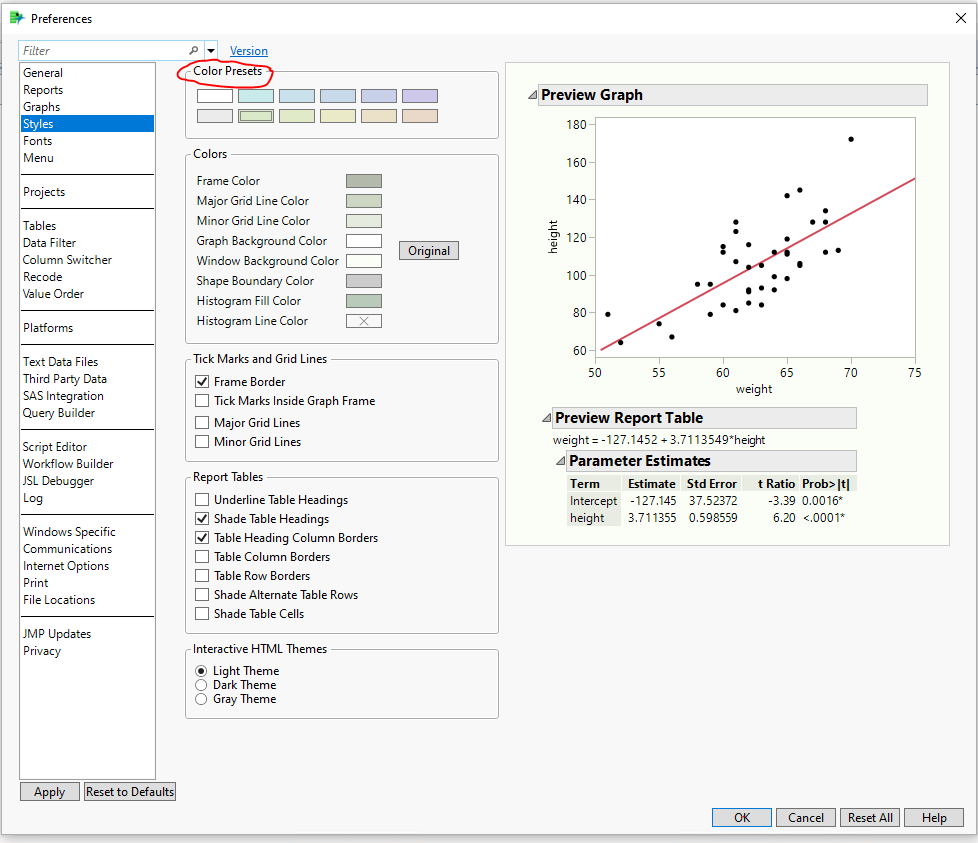Click the JMP logo in the title bar

[16, 18]
